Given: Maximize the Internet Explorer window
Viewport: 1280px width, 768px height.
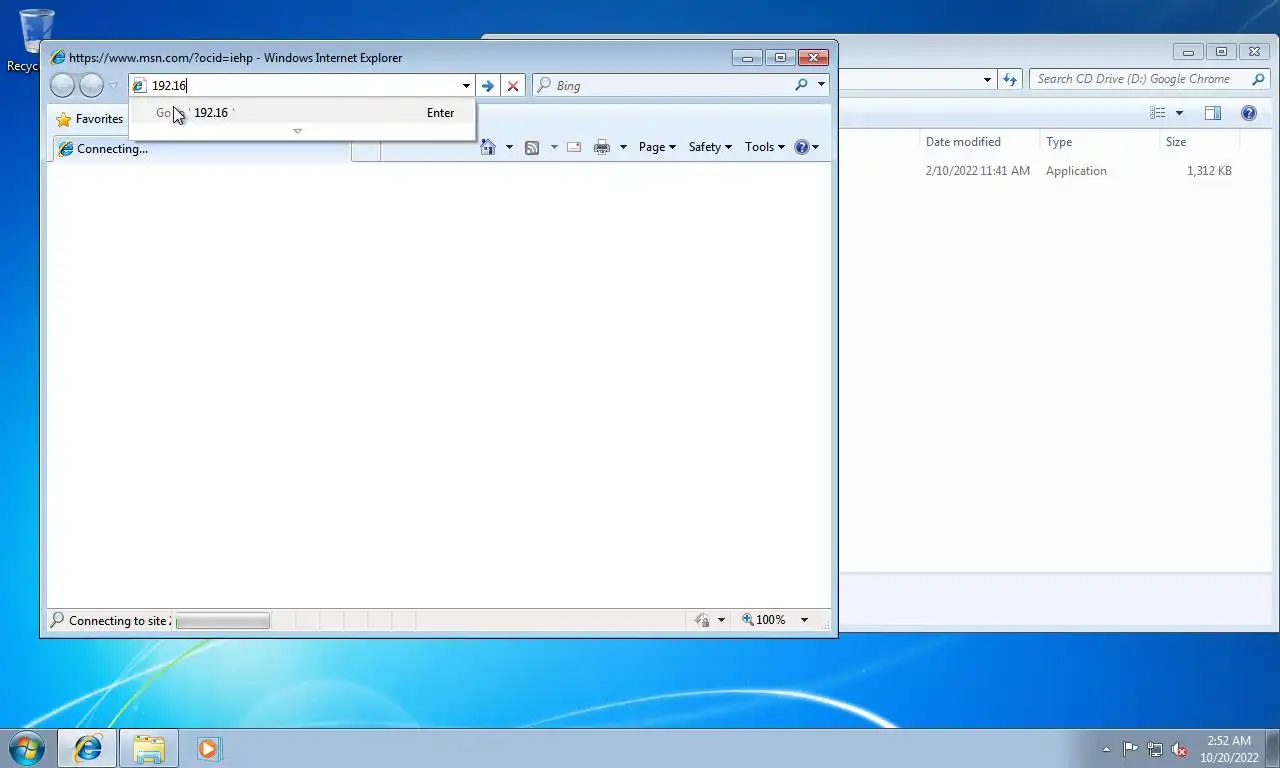Looking at the screenshot, I should click(780, 57).
